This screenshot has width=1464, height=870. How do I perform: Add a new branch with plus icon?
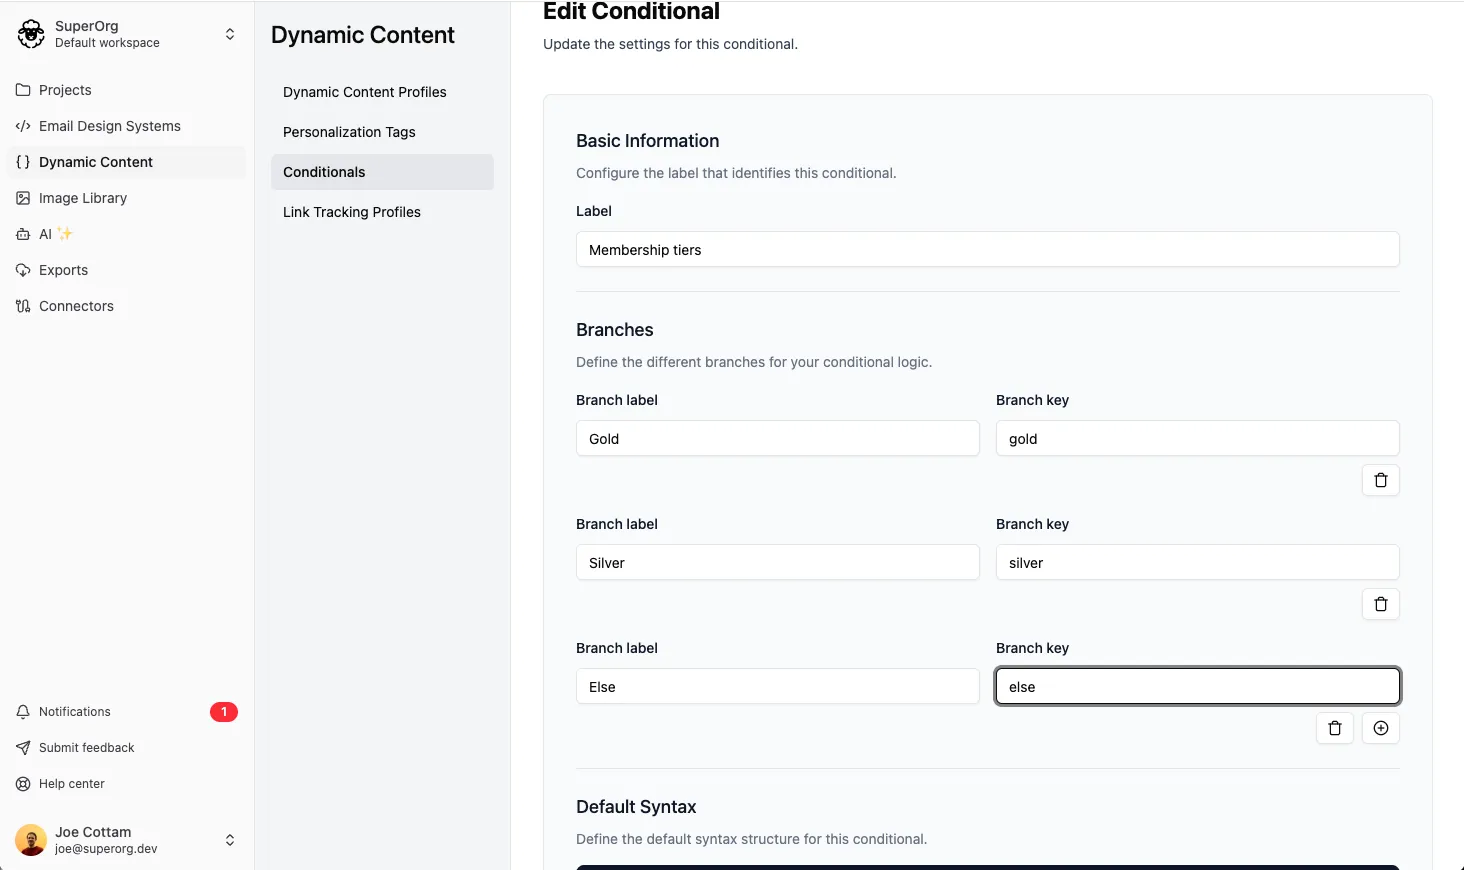tap(1380, 728)
